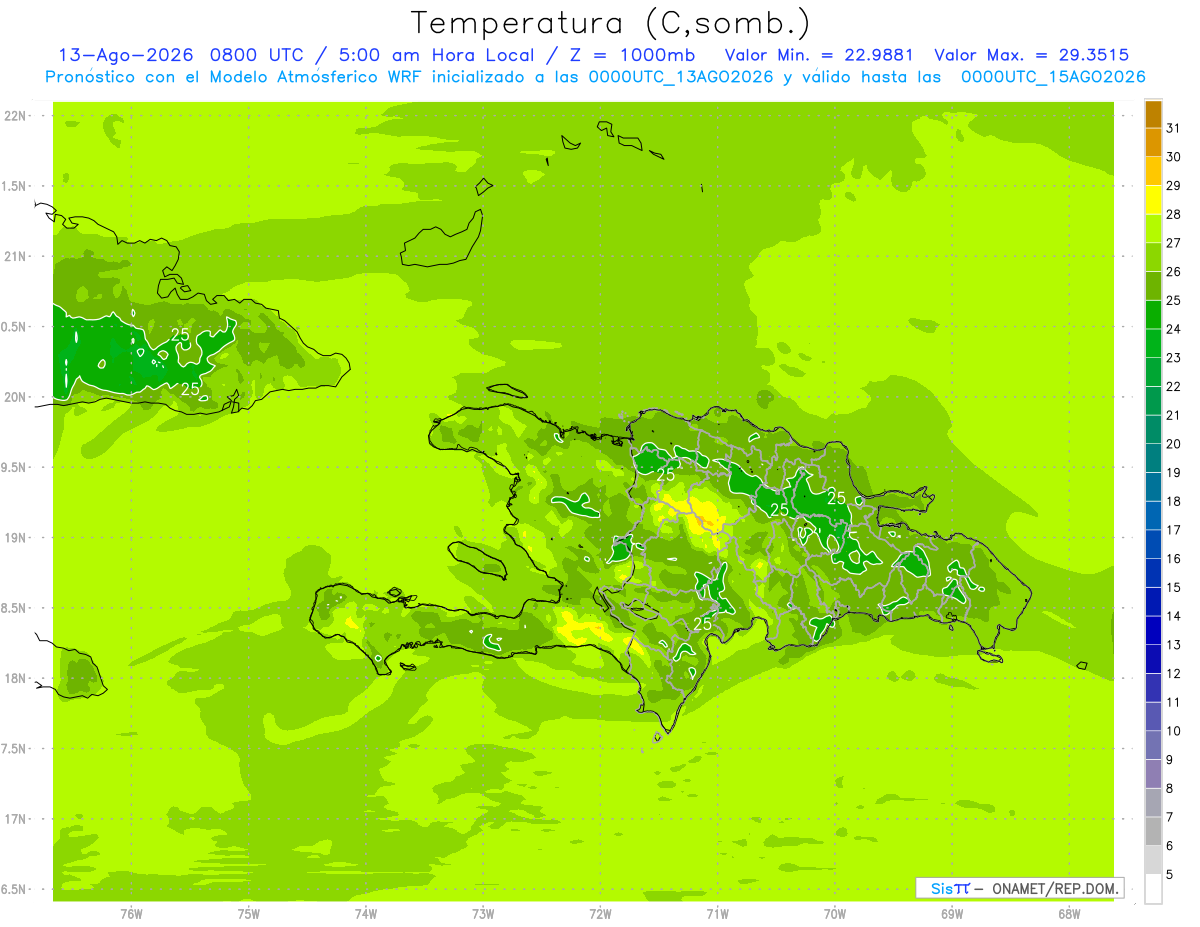Pick the lime legend band between 27 and 28
Viewport: 1200px width, 927px height.
click(x=1153, y=229)
